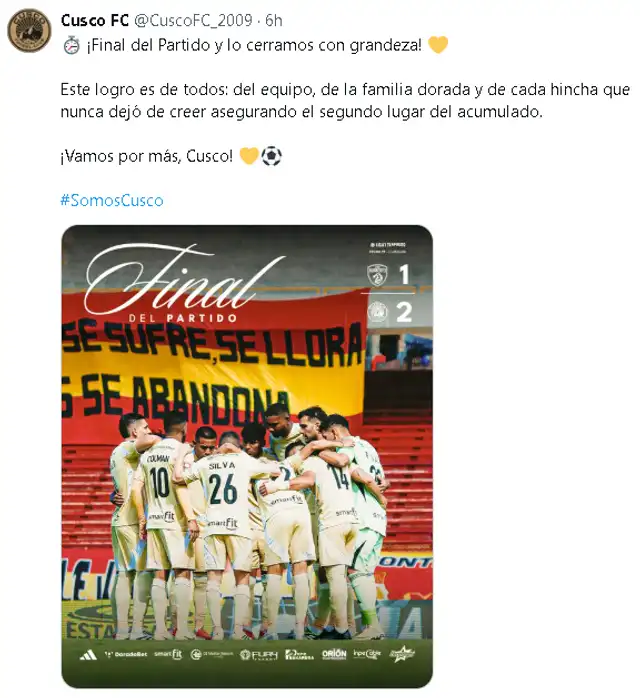Open the tweet via the 6h timestamp
The image size is (640, 698).
pyautogui.click(x=274, y=20)
